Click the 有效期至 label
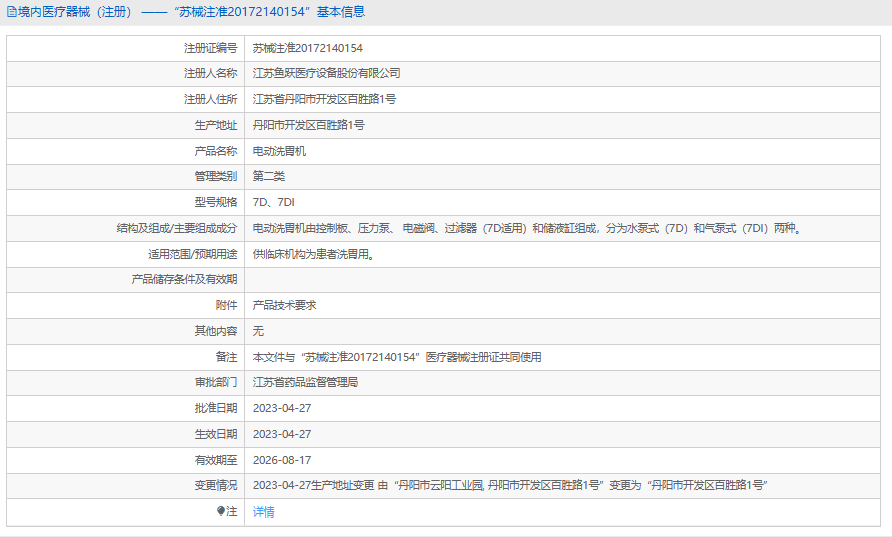892x537 pixels. click(216, 460)
